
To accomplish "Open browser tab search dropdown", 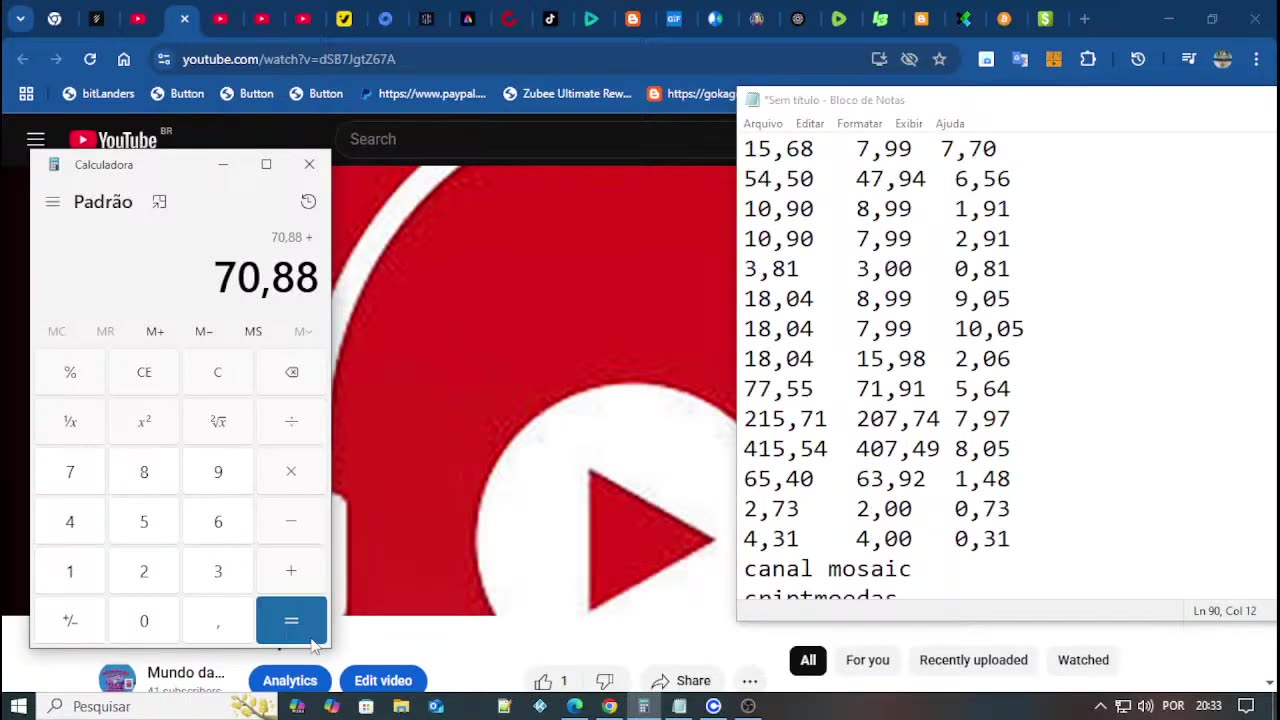I will coord(20,19).
